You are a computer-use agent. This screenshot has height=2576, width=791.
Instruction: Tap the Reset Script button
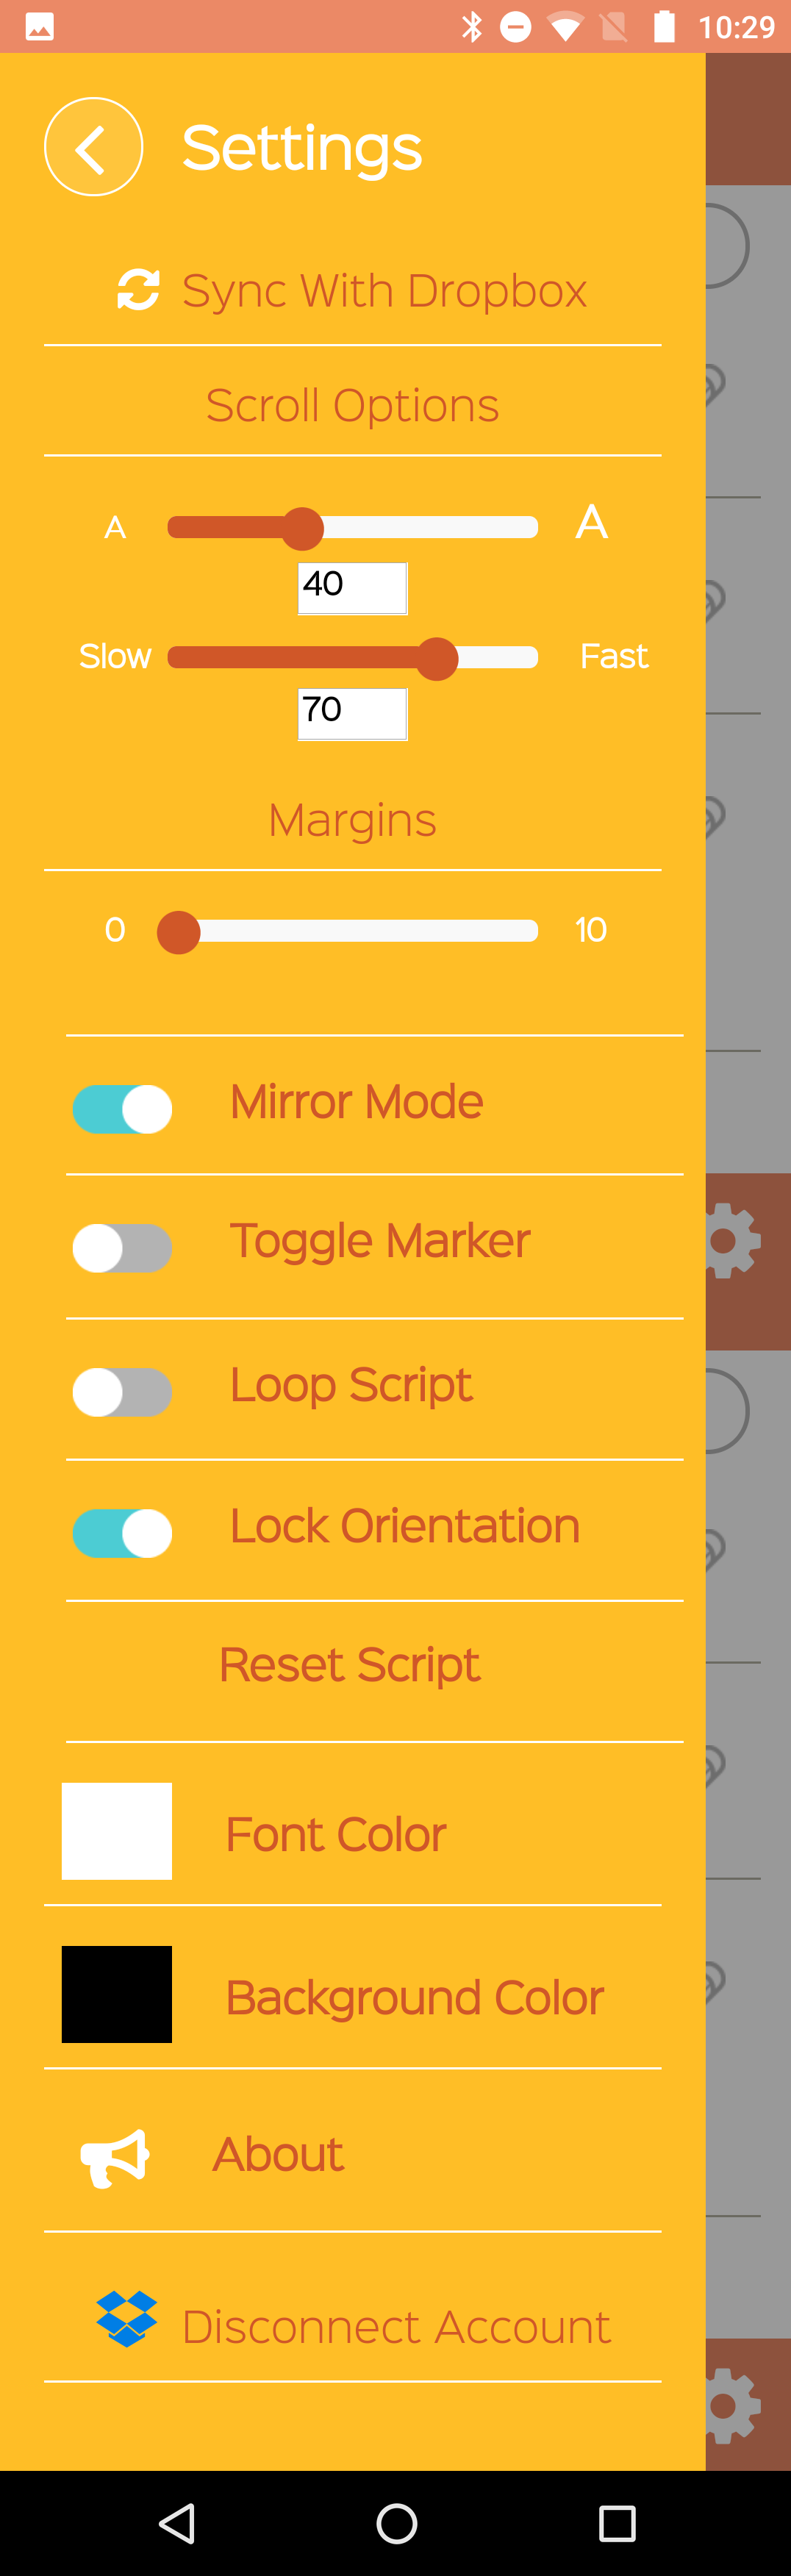[x=350, y=1666]
